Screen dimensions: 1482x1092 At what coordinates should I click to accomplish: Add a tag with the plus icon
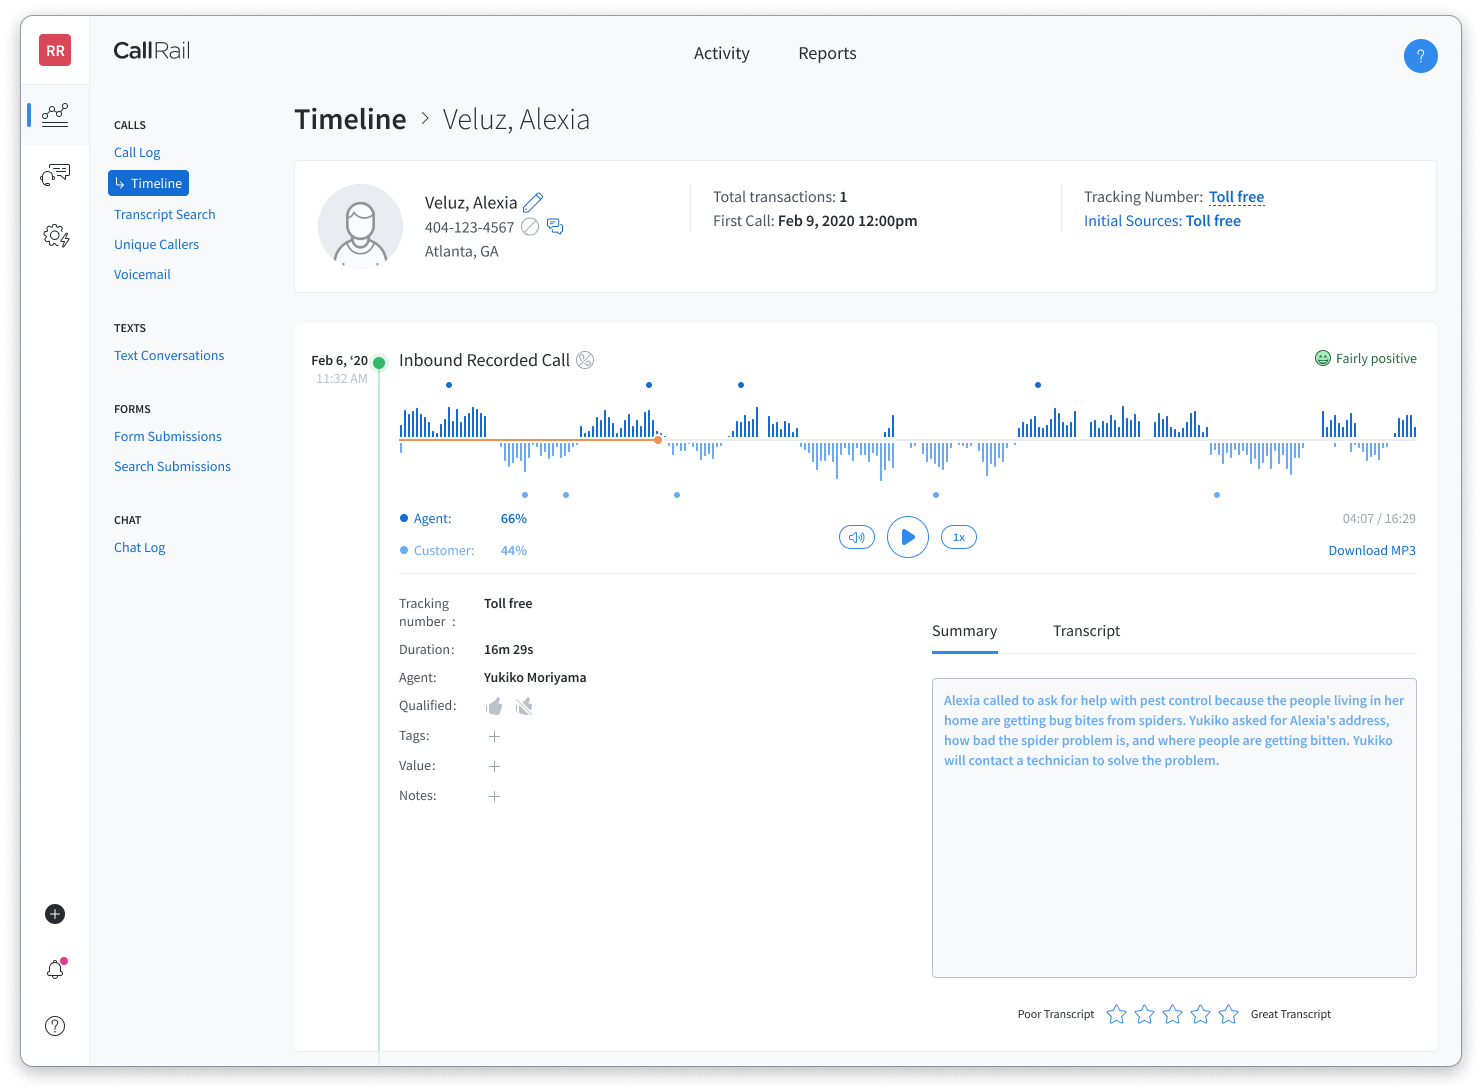coord(494,736)
